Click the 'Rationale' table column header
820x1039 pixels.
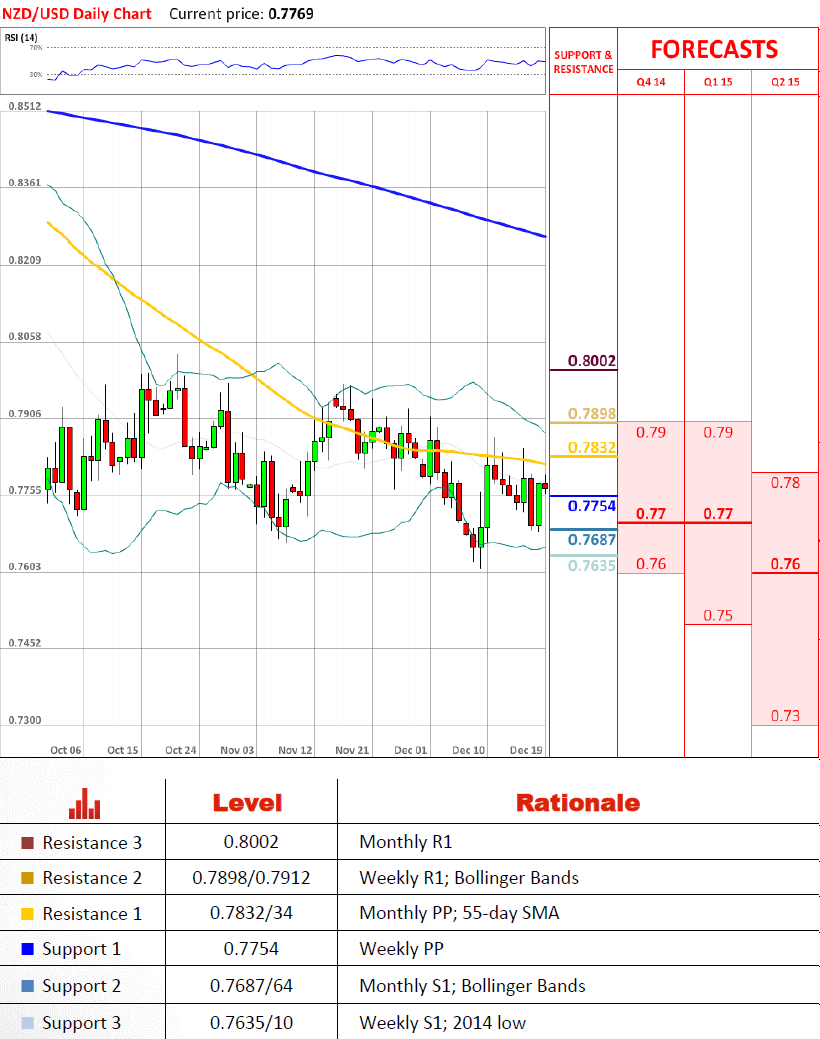pos(578,803)
